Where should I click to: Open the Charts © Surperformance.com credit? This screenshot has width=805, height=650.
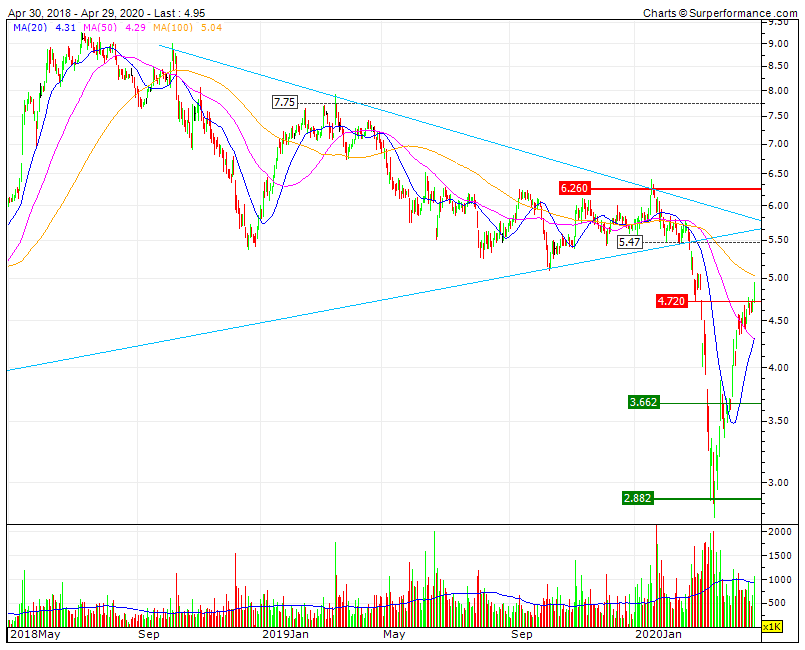click(720, 13)
